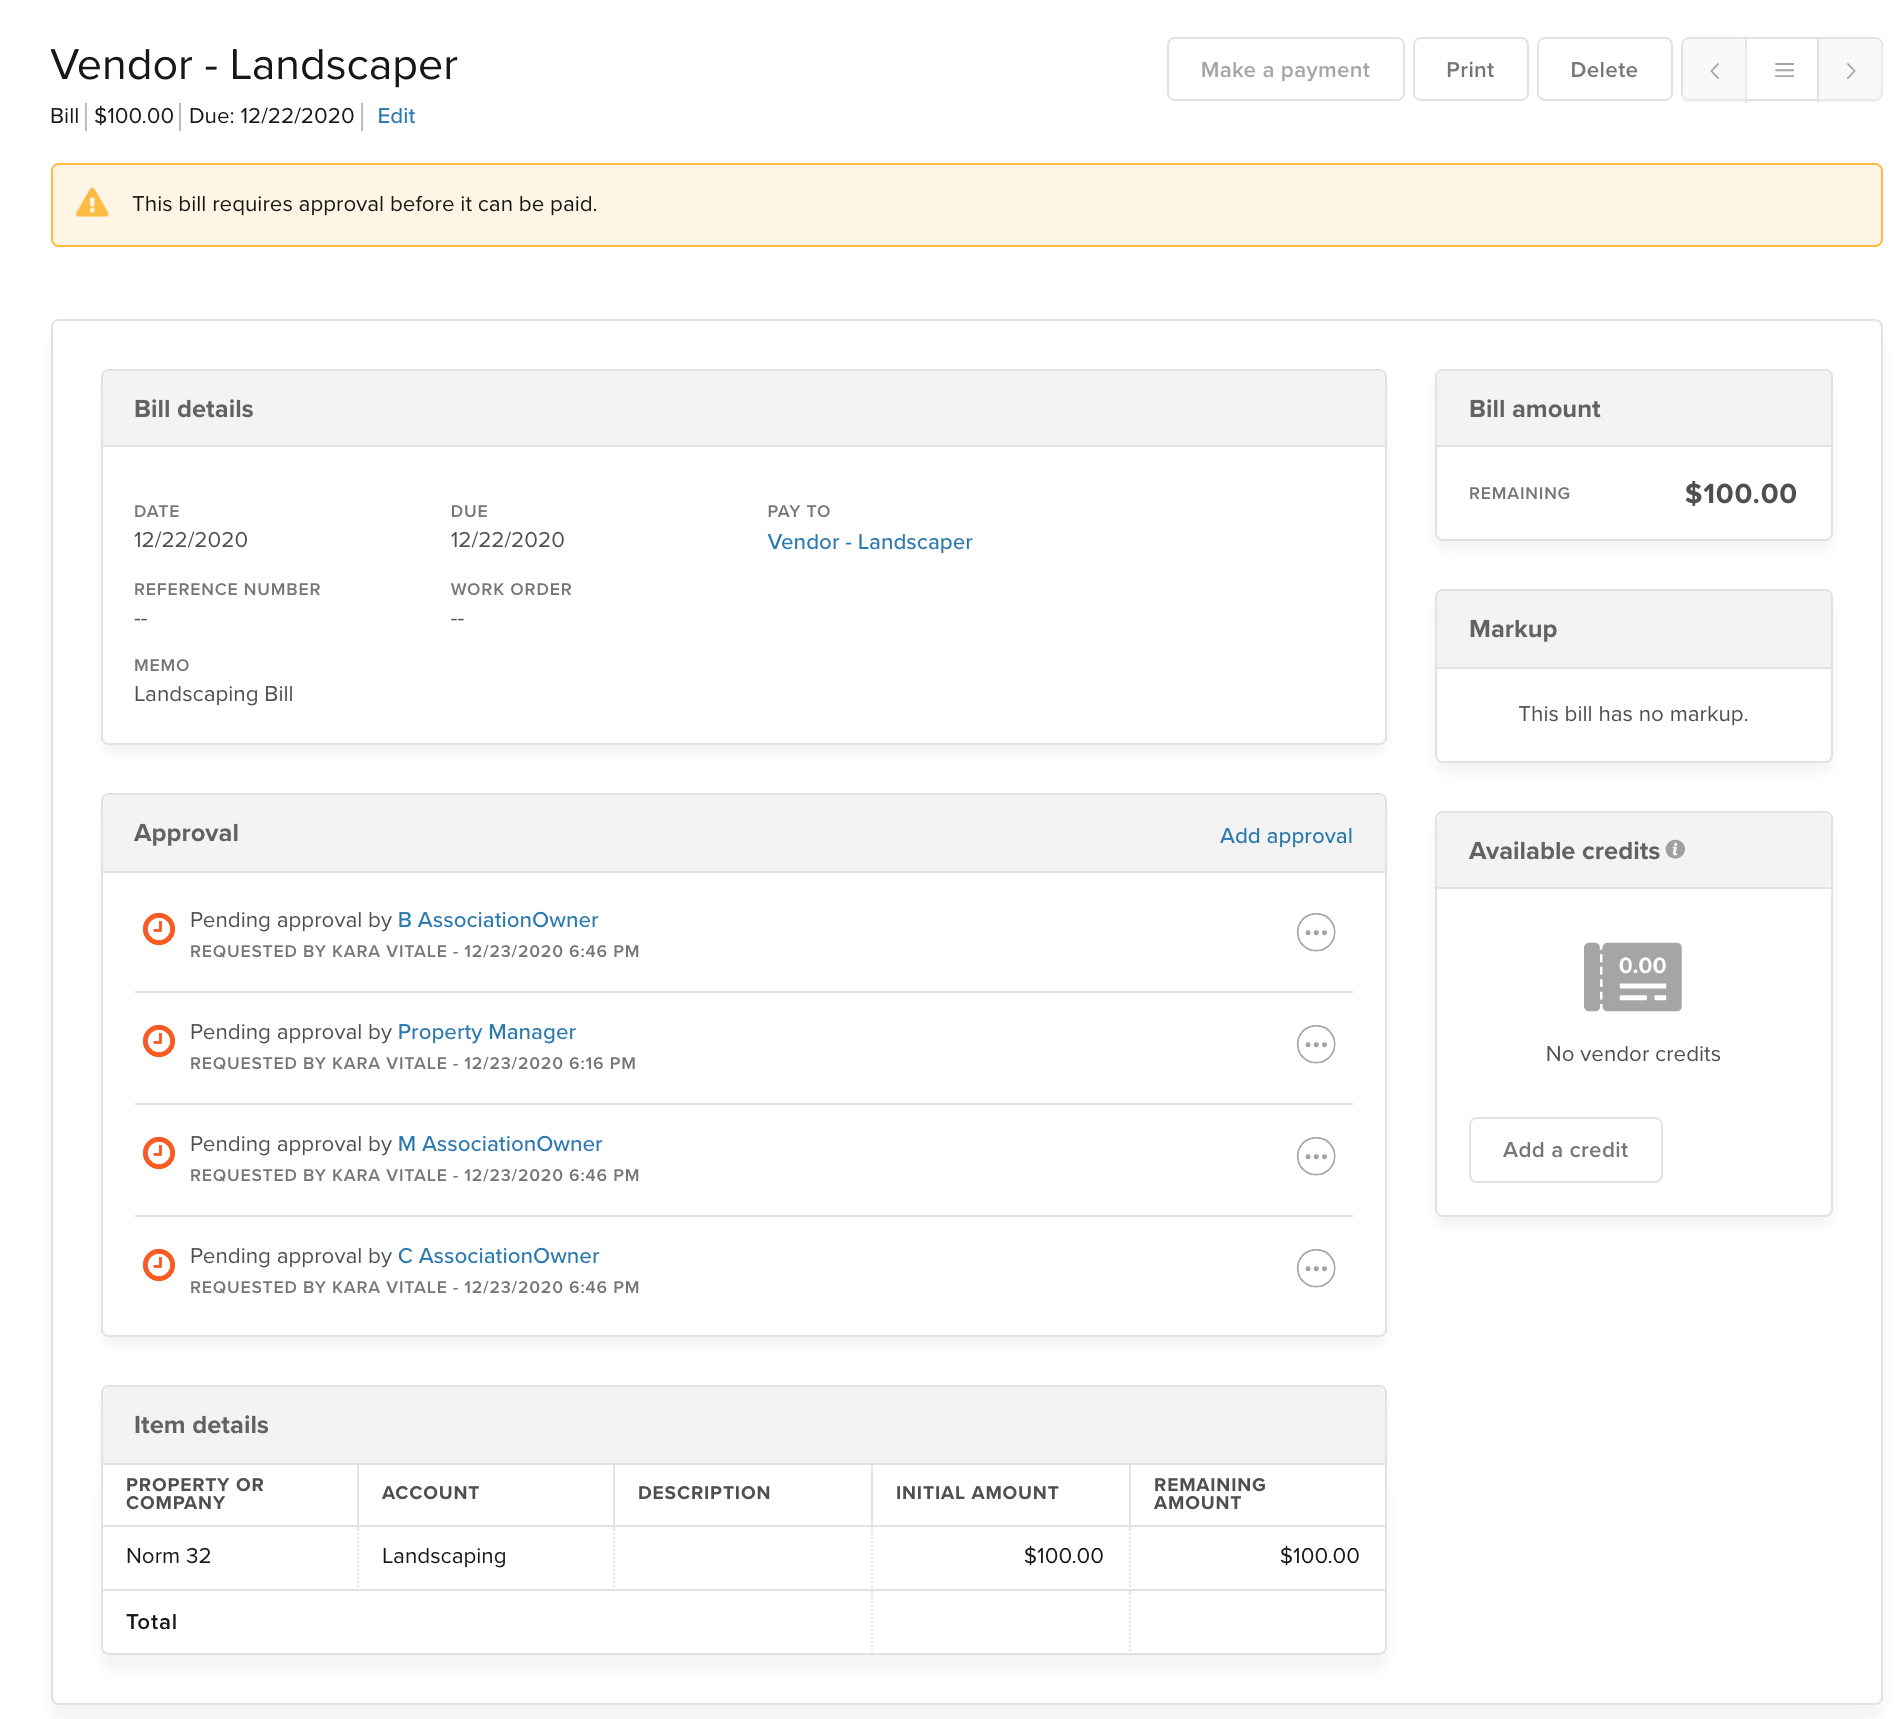This screenshot has width=1901, height=1719.
Task: Click the next bill arrow icon
Action: click(1850, 70)
